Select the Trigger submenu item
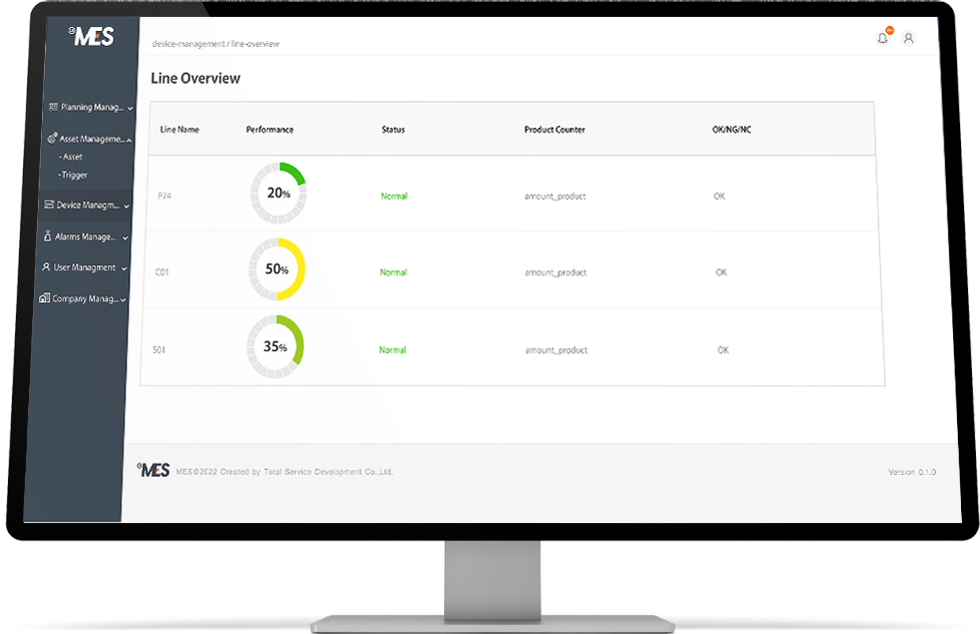This screenshot has width=980, height=634. click(x=73, y=175)
